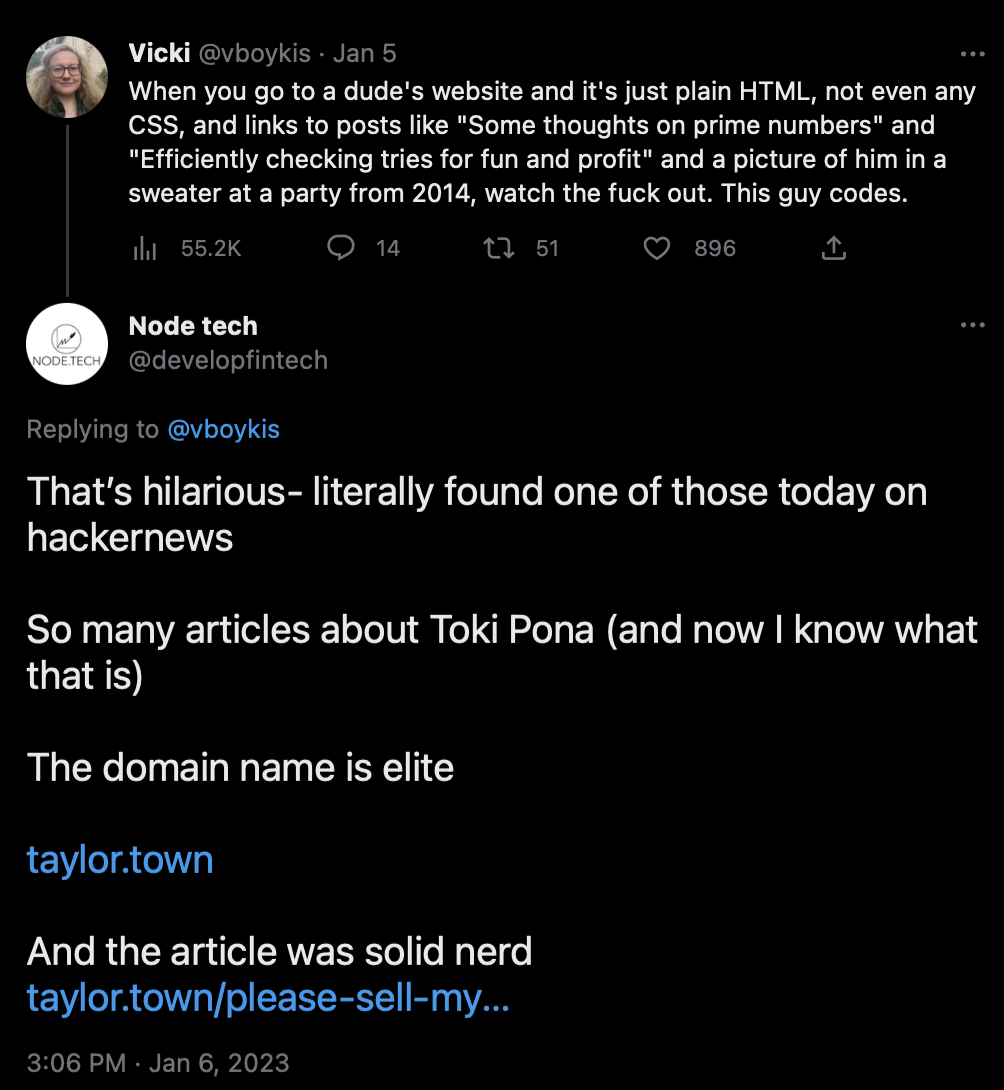Click the view analytics icon on Vicki's tweet
The height and width of the screenshot is (1090, 1004).
coord(144,248)
